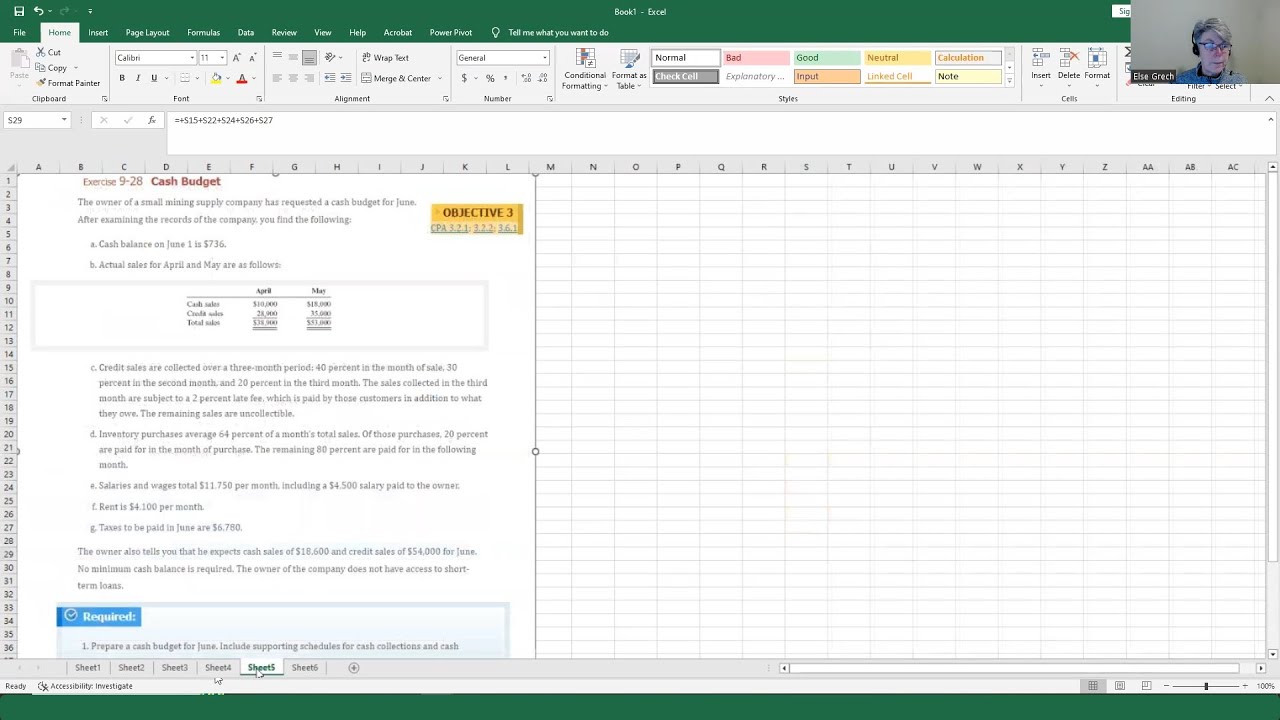This screenshot has height=720, width=1280.
Task: Open the font name dropdown
Action: 190,58
